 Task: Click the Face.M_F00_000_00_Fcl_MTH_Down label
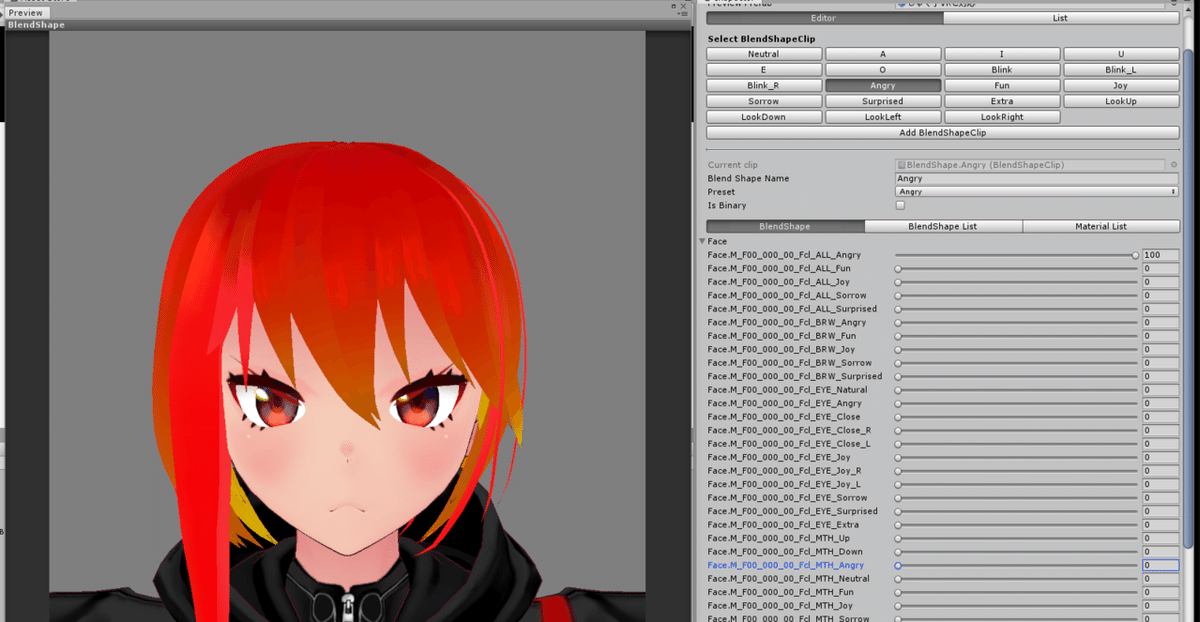(785, 552)
